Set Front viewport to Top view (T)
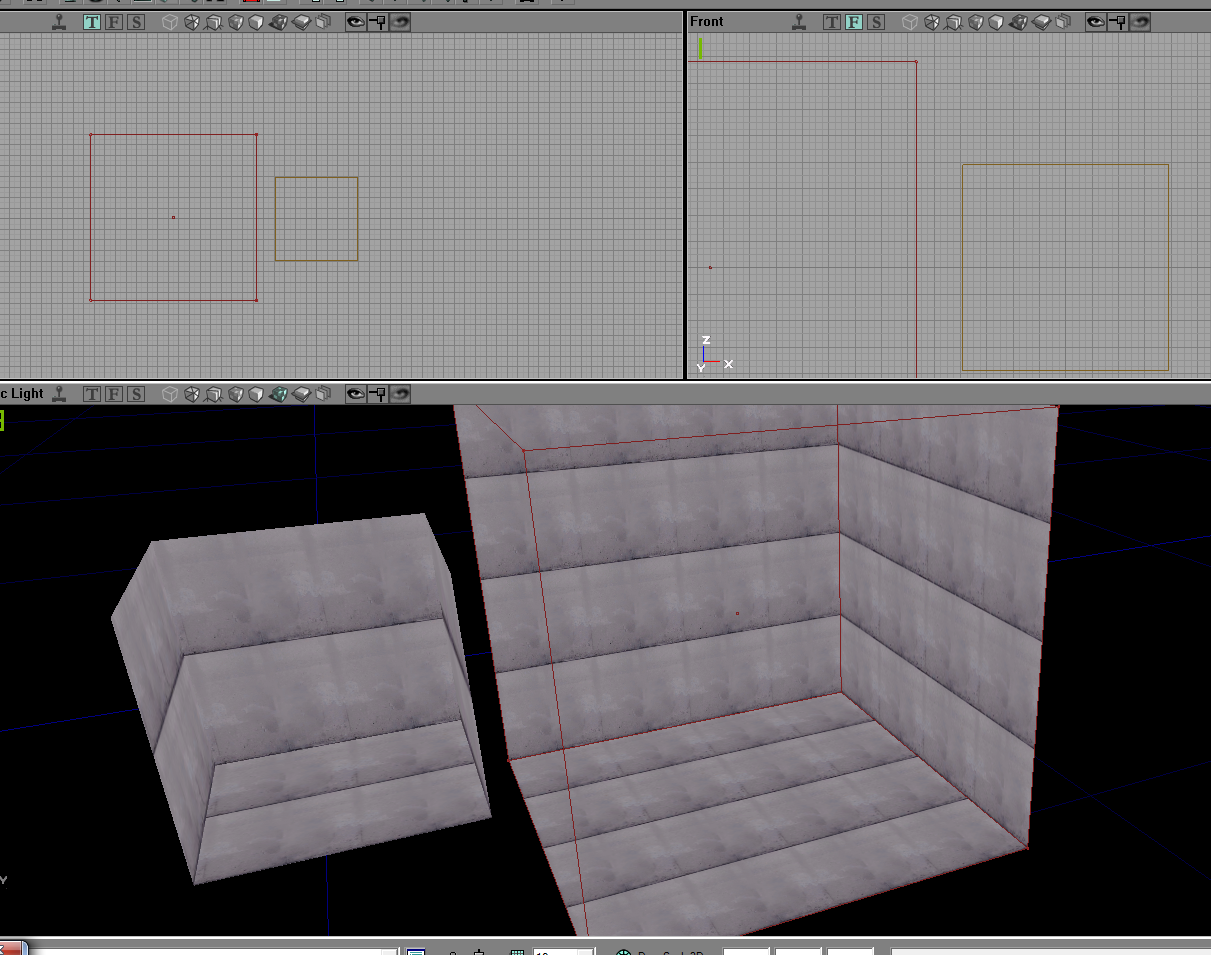The image size is (1211, 955). 832,22
